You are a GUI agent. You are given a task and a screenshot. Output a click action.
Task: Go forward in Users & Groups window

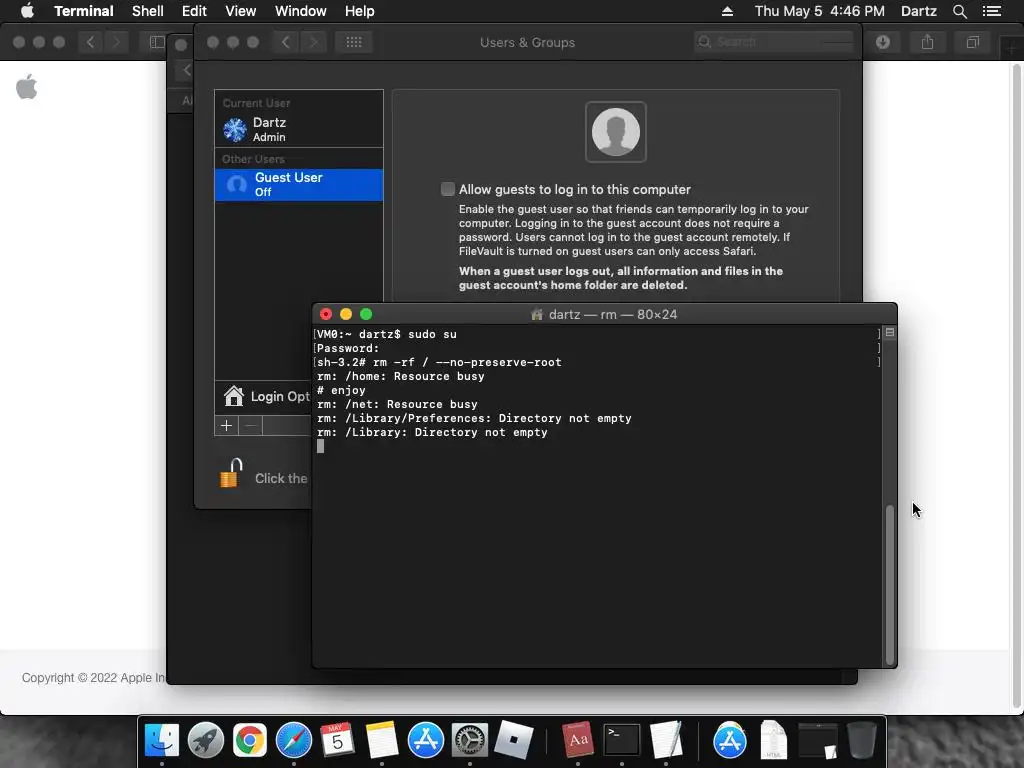(314, 42)
